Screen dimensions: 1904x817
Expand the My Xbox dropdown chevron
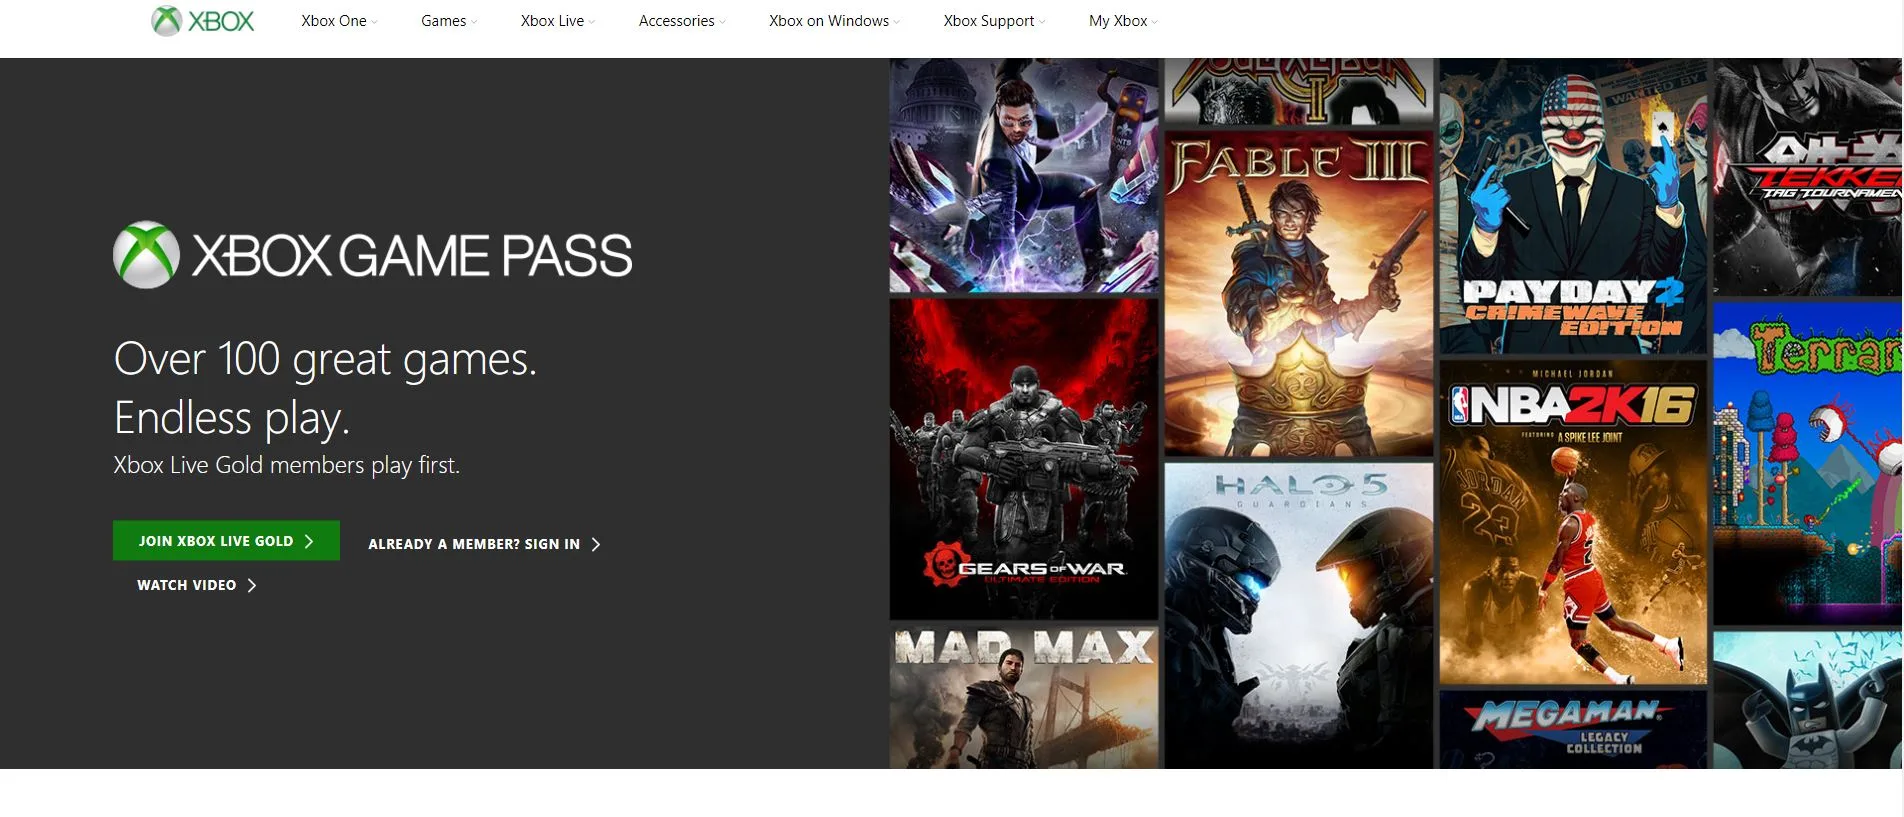1155,22
